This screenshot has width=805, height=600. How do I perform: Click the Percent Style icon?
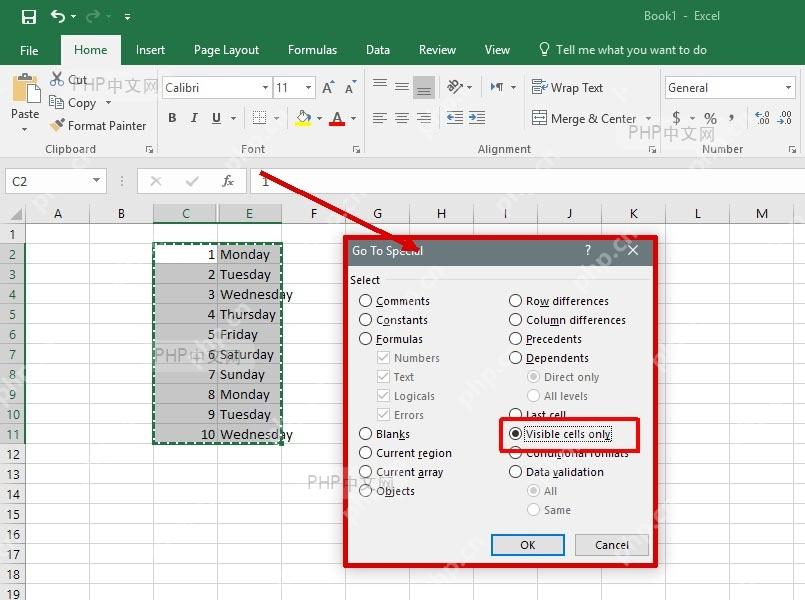point(710,119)
